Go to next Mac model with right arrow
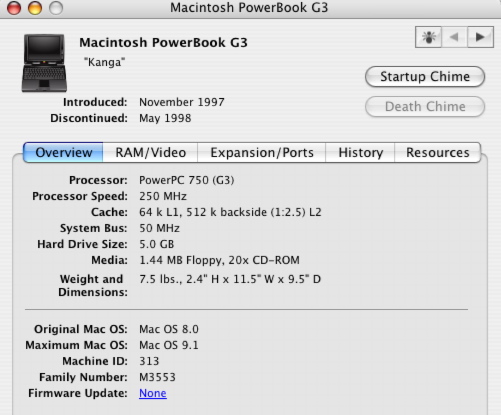 [480, 37]
